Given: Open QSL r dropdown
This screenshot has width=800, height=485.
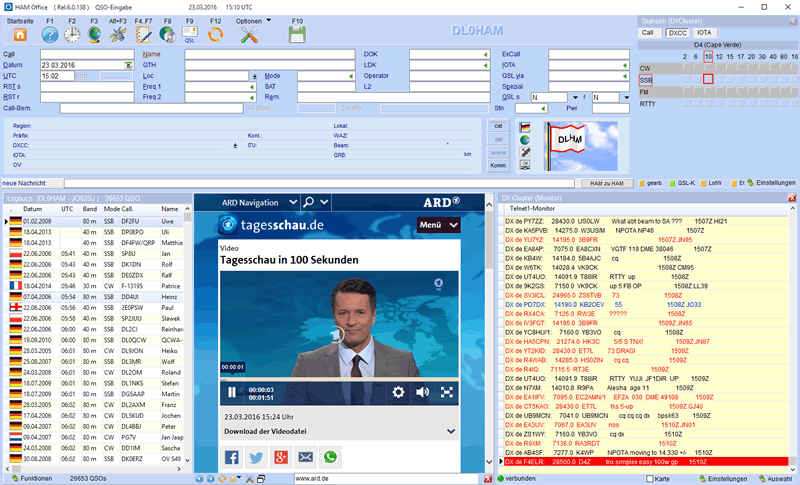Looking at the screenshot, I should 627,97.
